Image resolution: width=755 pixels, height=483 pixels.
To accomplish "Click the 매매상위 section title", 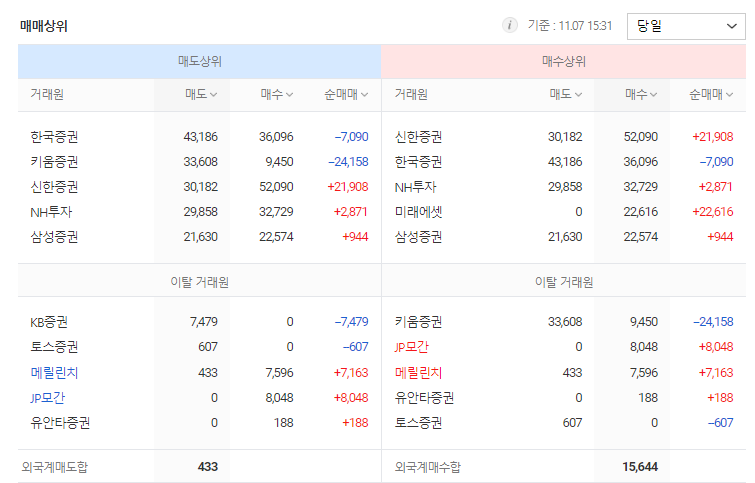I will [x=44, y=26].
